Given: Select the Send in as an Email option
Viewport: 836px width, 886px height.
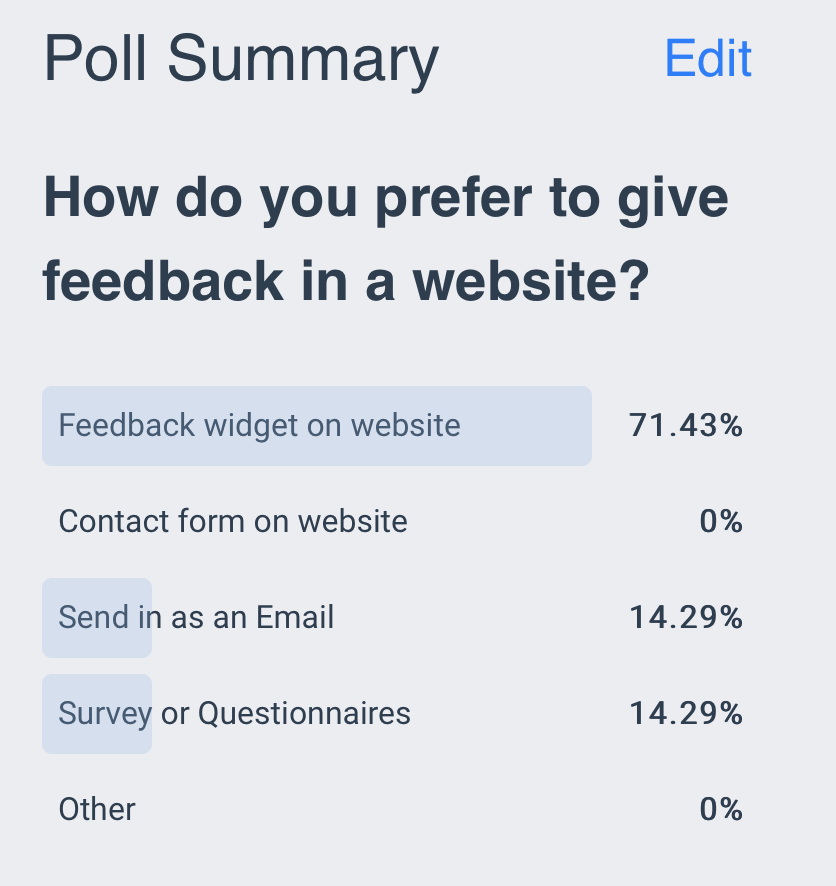Looking at the screenshot, I should click(196, 617).
